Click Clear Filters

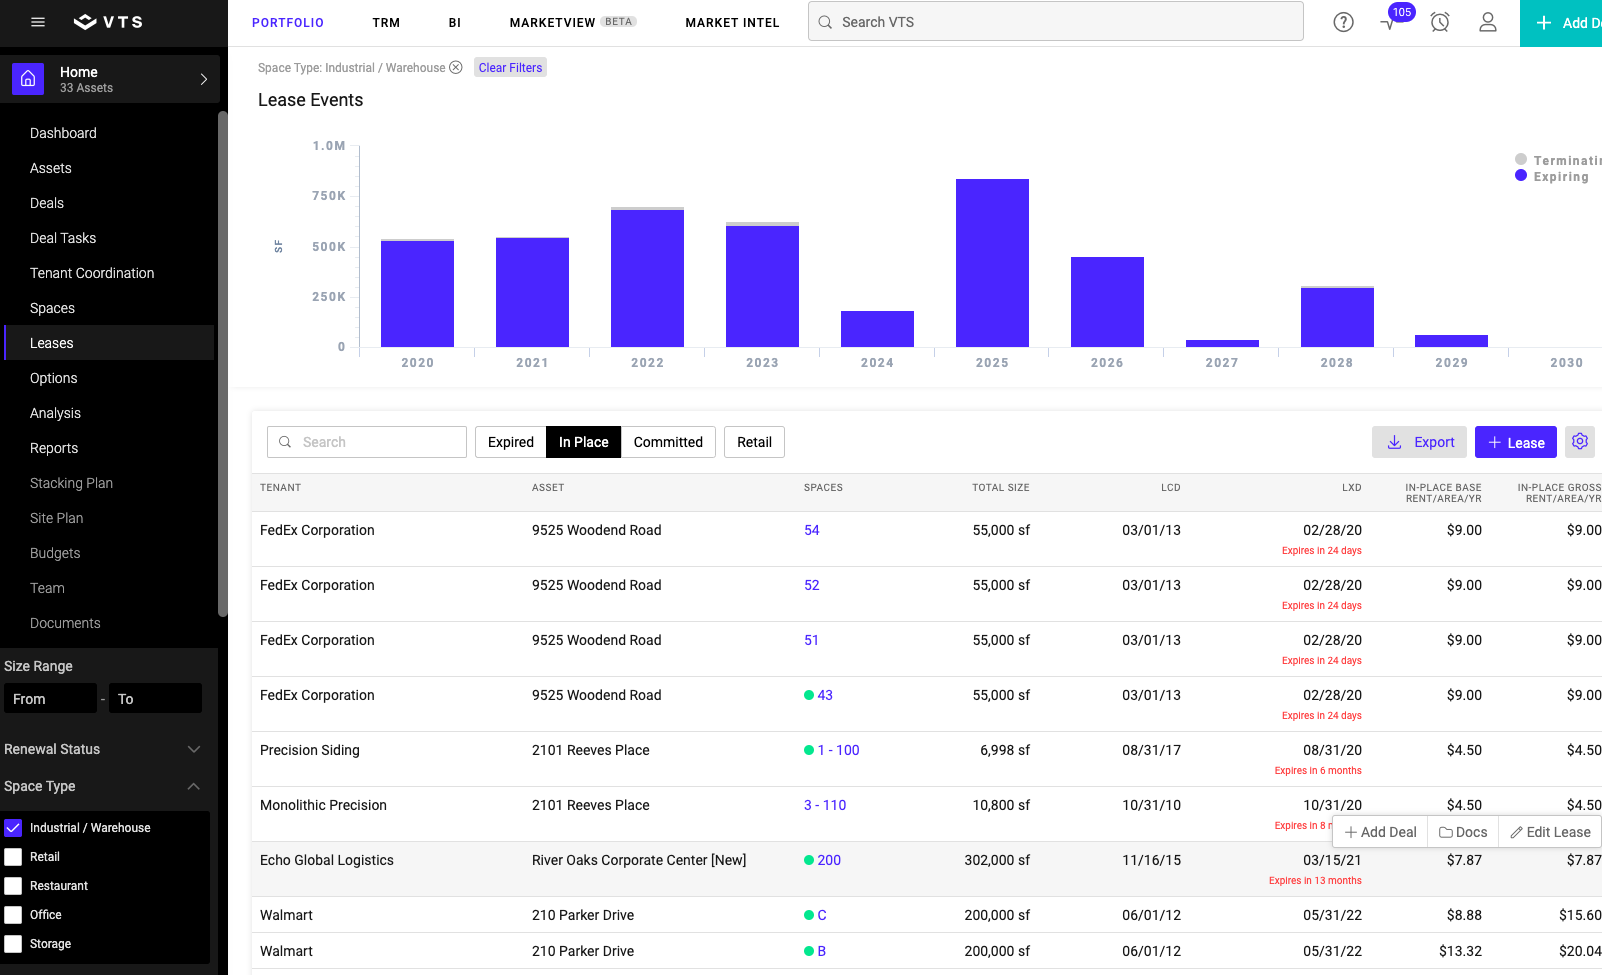point(510,68)
